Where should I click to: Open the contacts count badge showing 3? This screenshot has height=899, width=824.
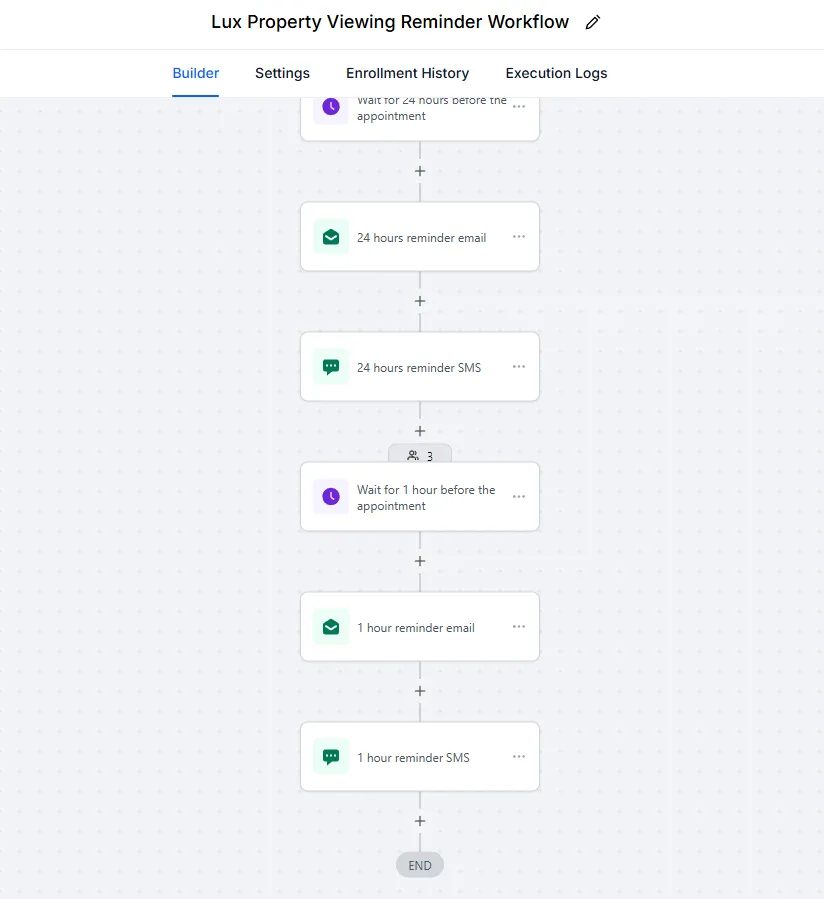pyautogui.click(x=420, y=455)
